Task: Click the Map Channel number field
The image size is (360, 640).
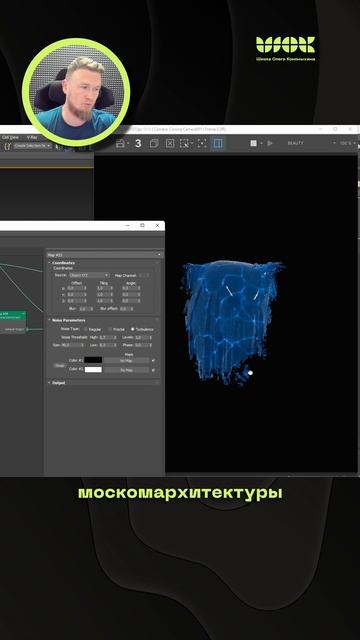Action: pos(144,276)
